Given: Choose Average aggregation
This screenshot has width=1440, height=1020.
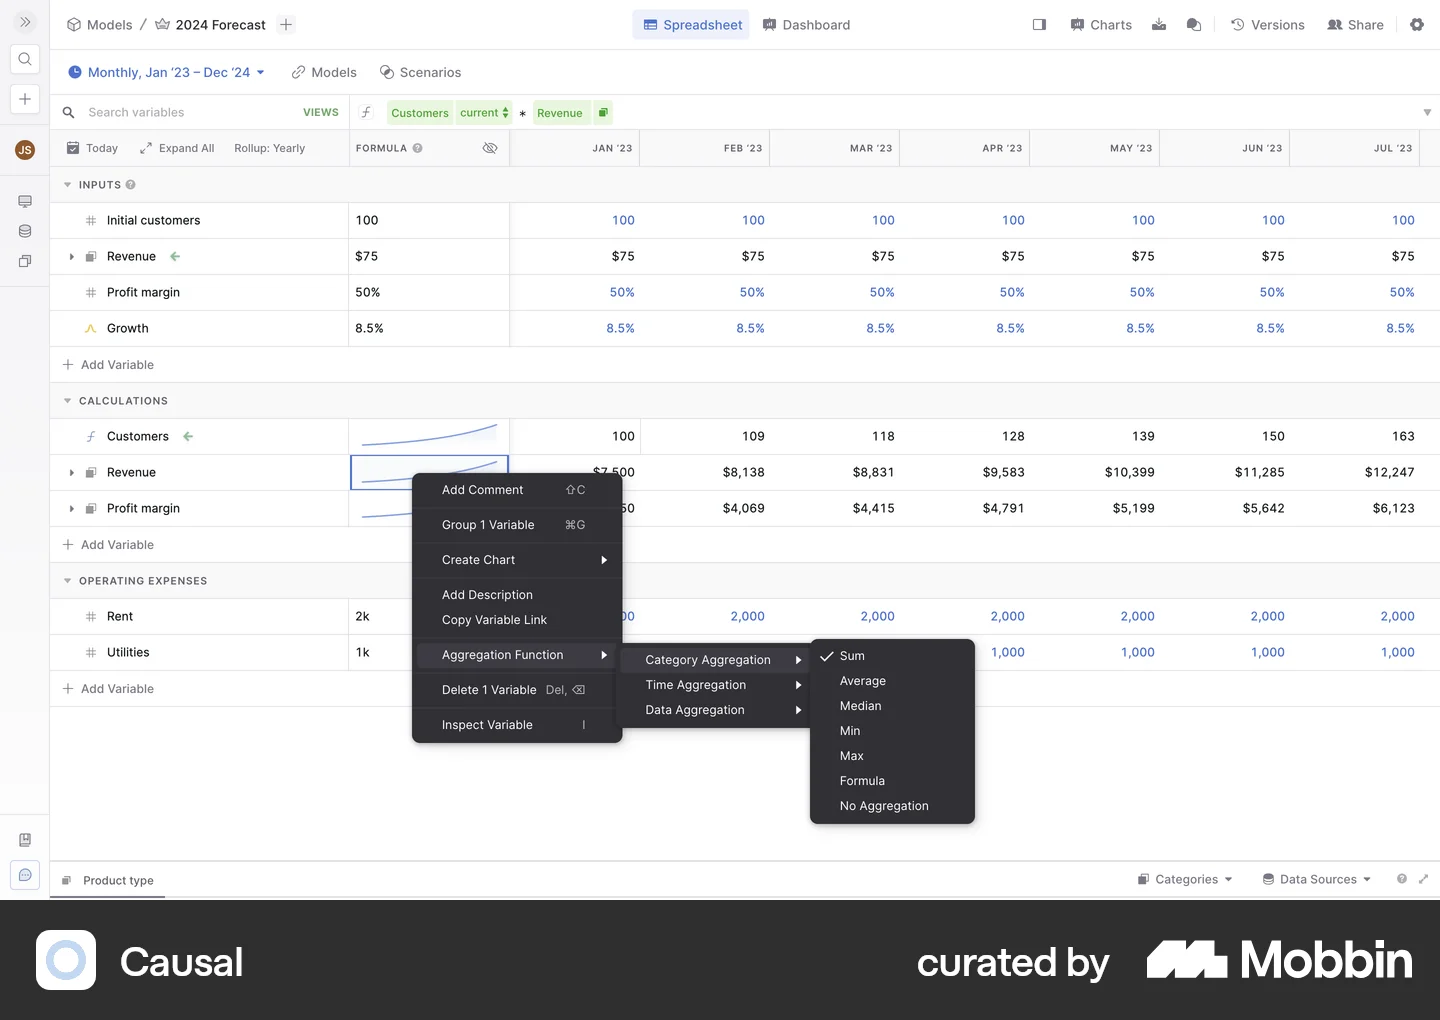Looking at the screenshot, I should click(892, 681).
